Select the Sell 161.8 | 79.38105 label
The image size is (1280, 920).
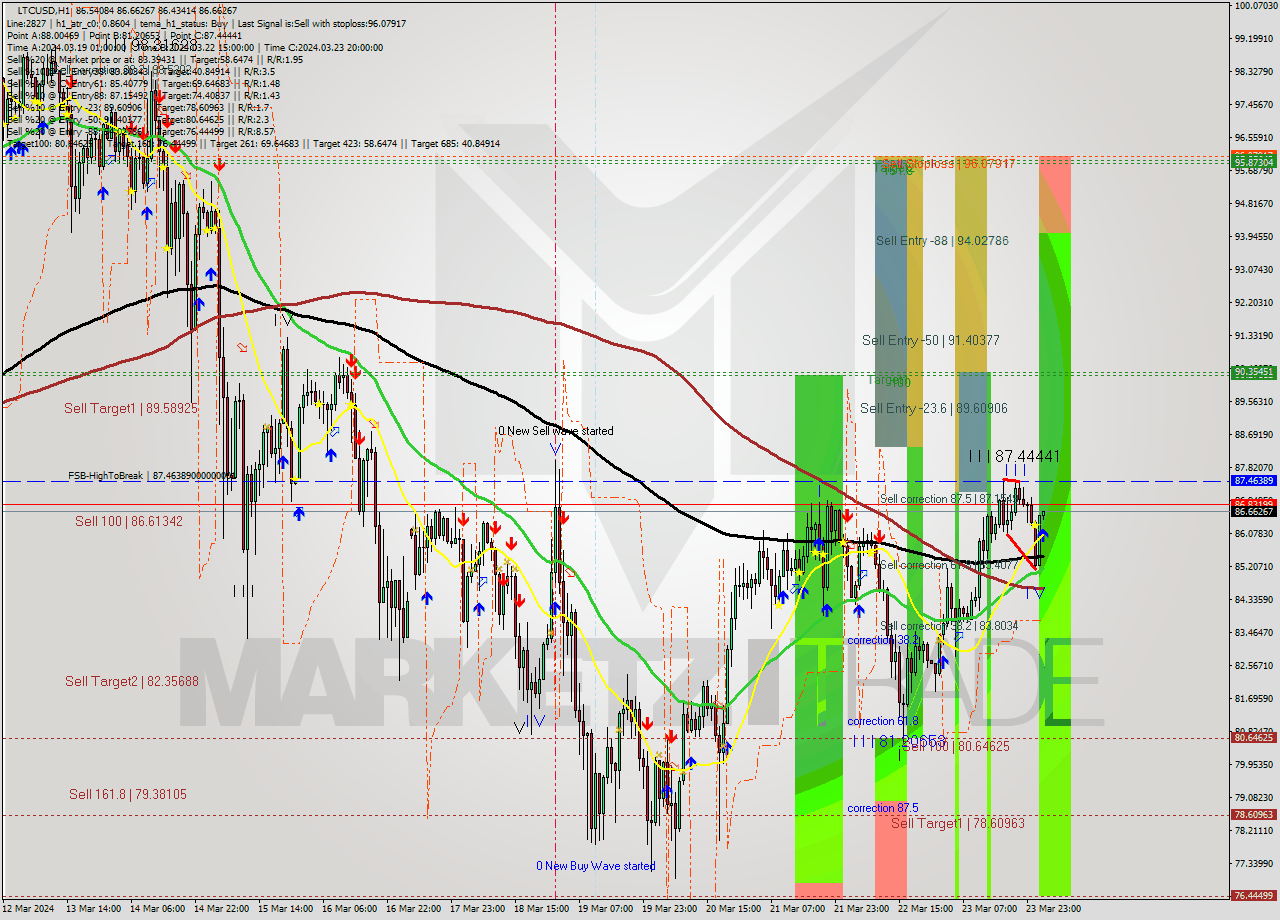(x=128, y=794)
